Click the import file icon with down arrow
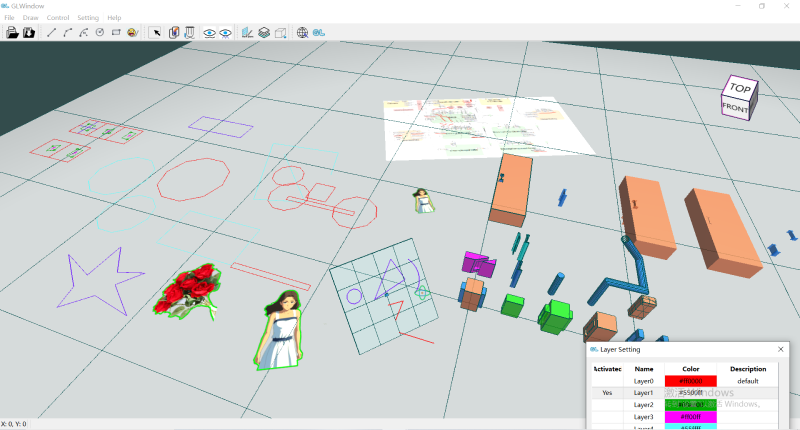800x430 pixels. pyautogui.click(x=29, y=32)
